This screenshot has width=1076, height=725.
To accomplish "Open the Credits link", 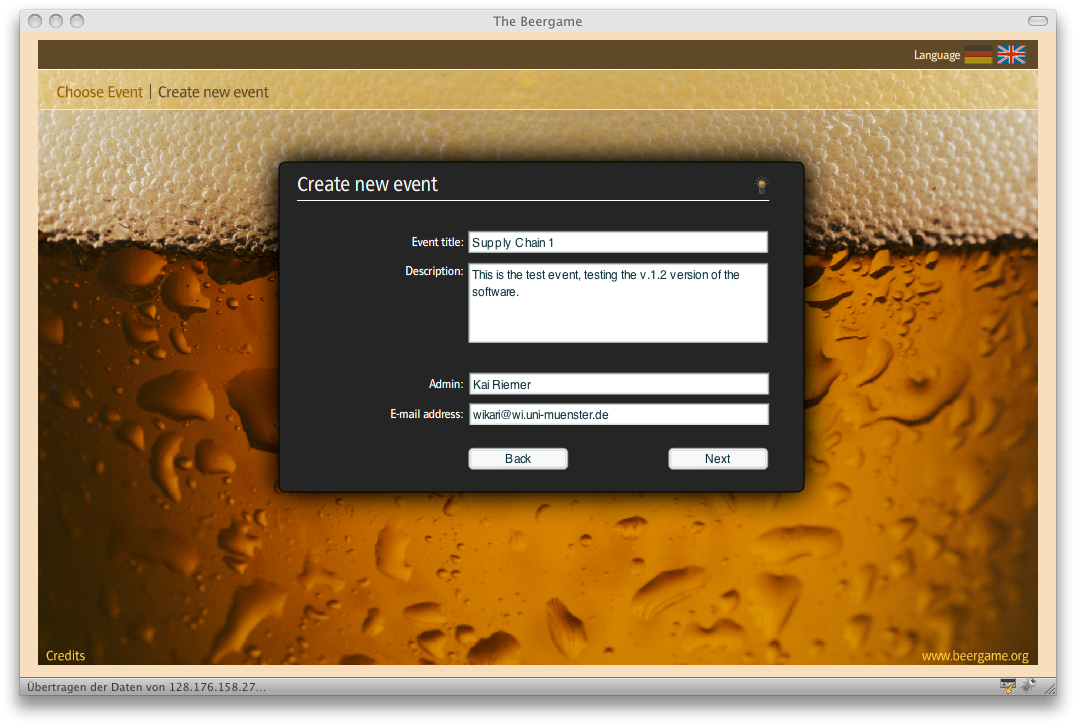I will coord(65,656).
